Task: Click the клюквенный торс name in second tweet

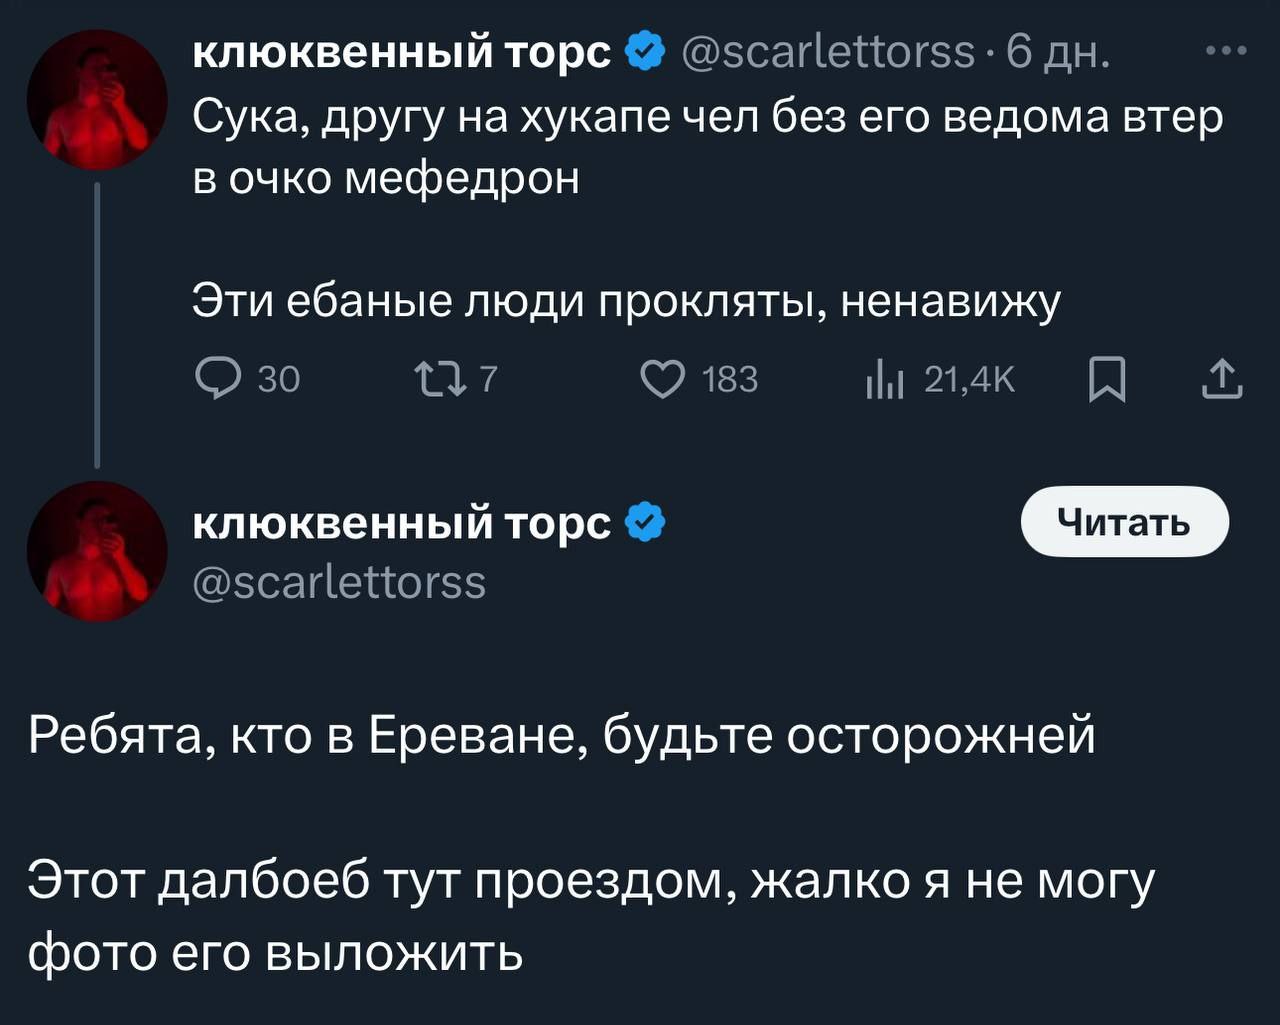Action: click(x=401, y=524)
